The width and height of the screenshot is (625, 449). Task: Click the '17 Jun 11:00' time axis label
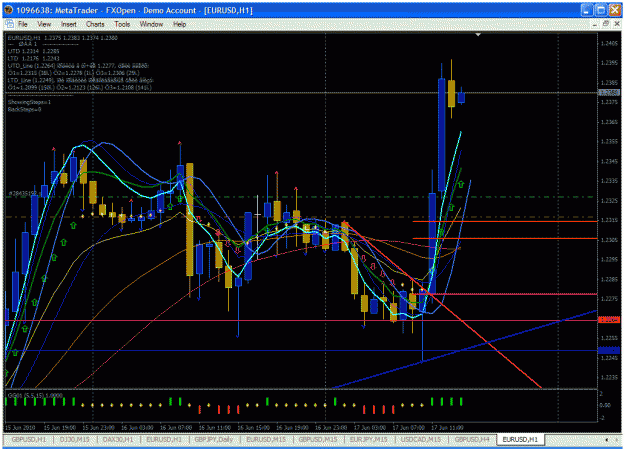pyautogui.click(x=447, y=427)
